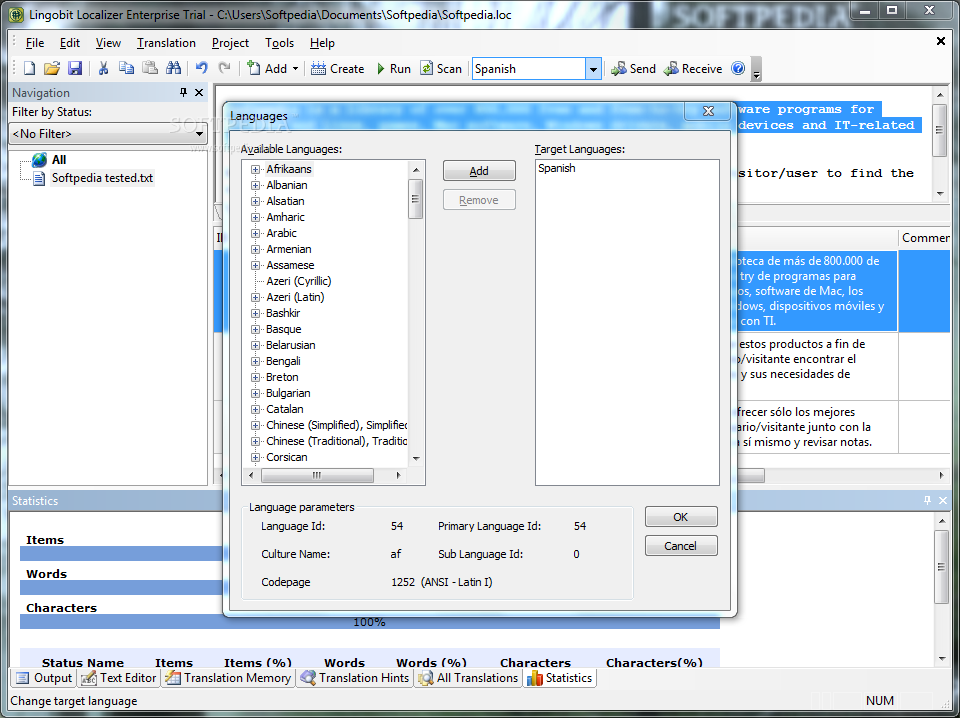Undo the last action via toolbar arrow
The width and height of the screenshot is (960, 718).
click(x=201, y=69)
